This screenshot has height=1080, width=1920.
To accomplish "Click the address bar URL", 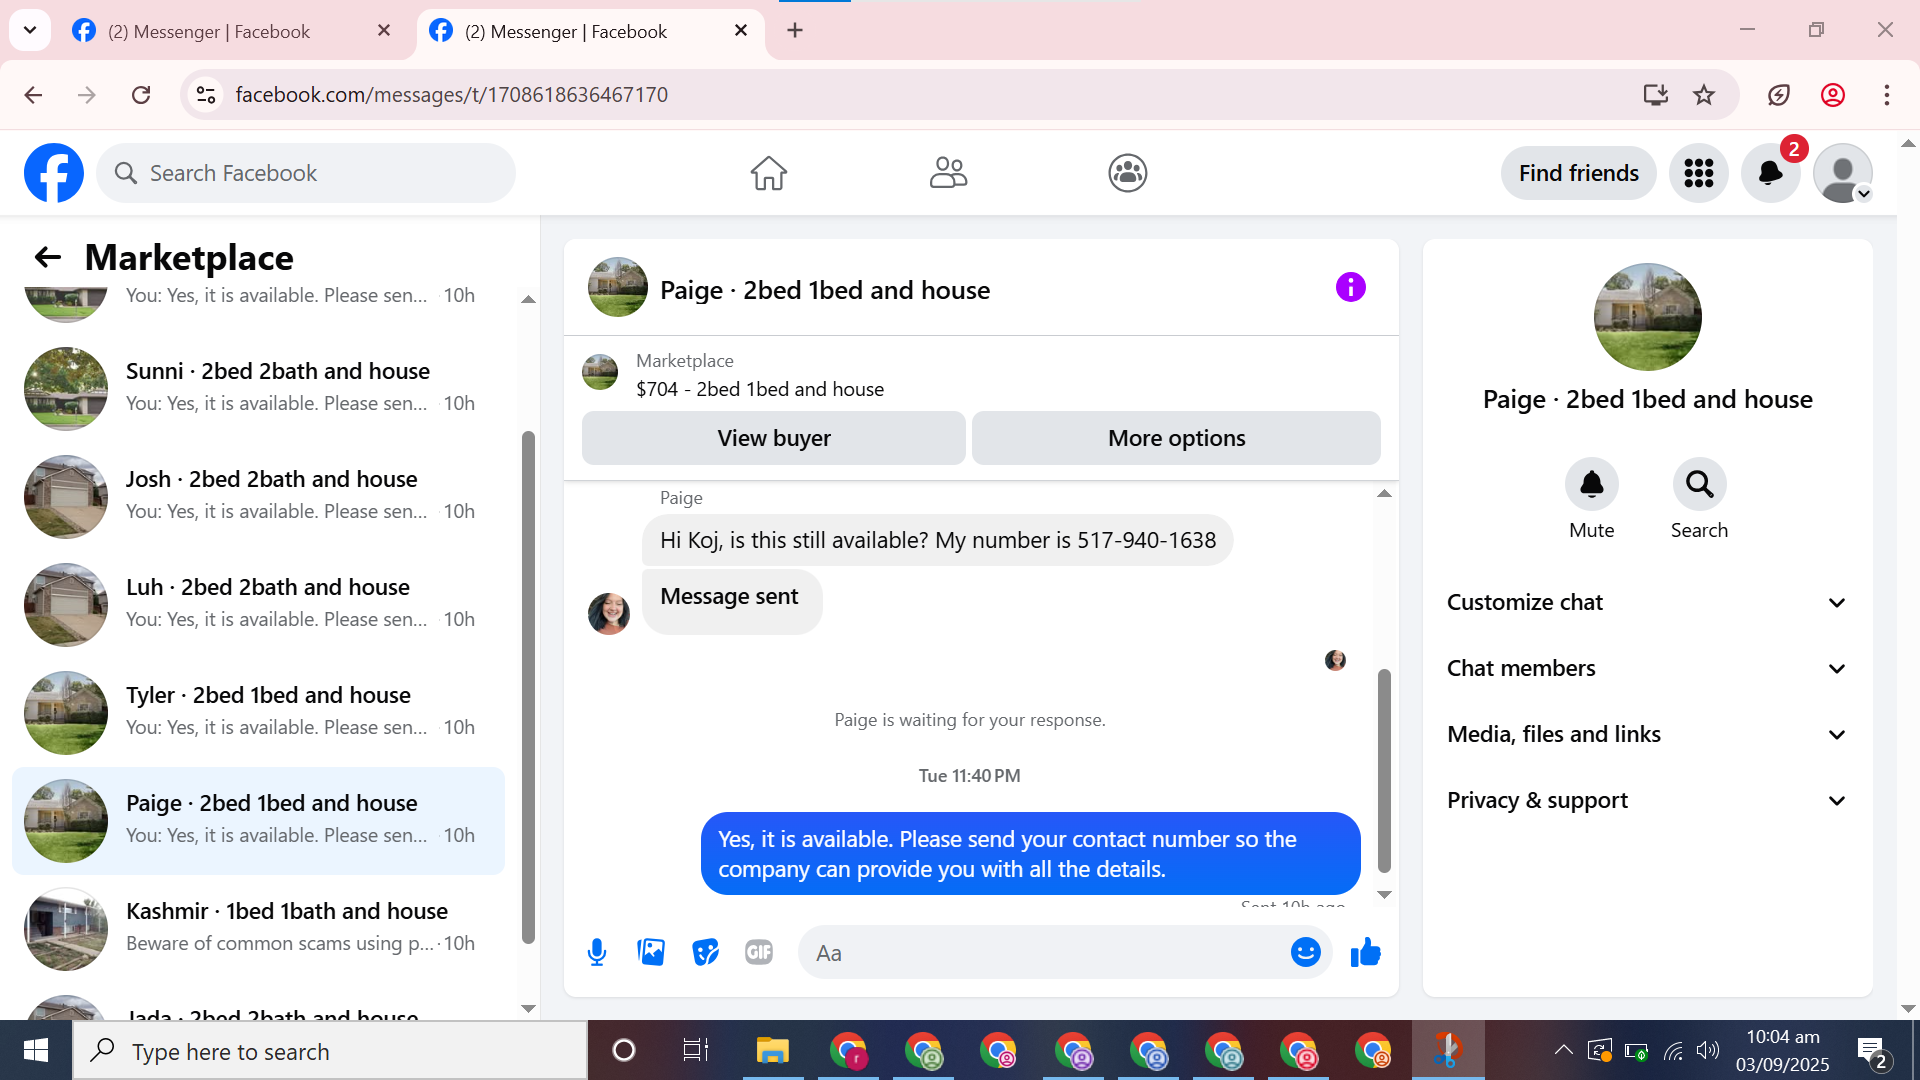I will (x=452, y=95).
